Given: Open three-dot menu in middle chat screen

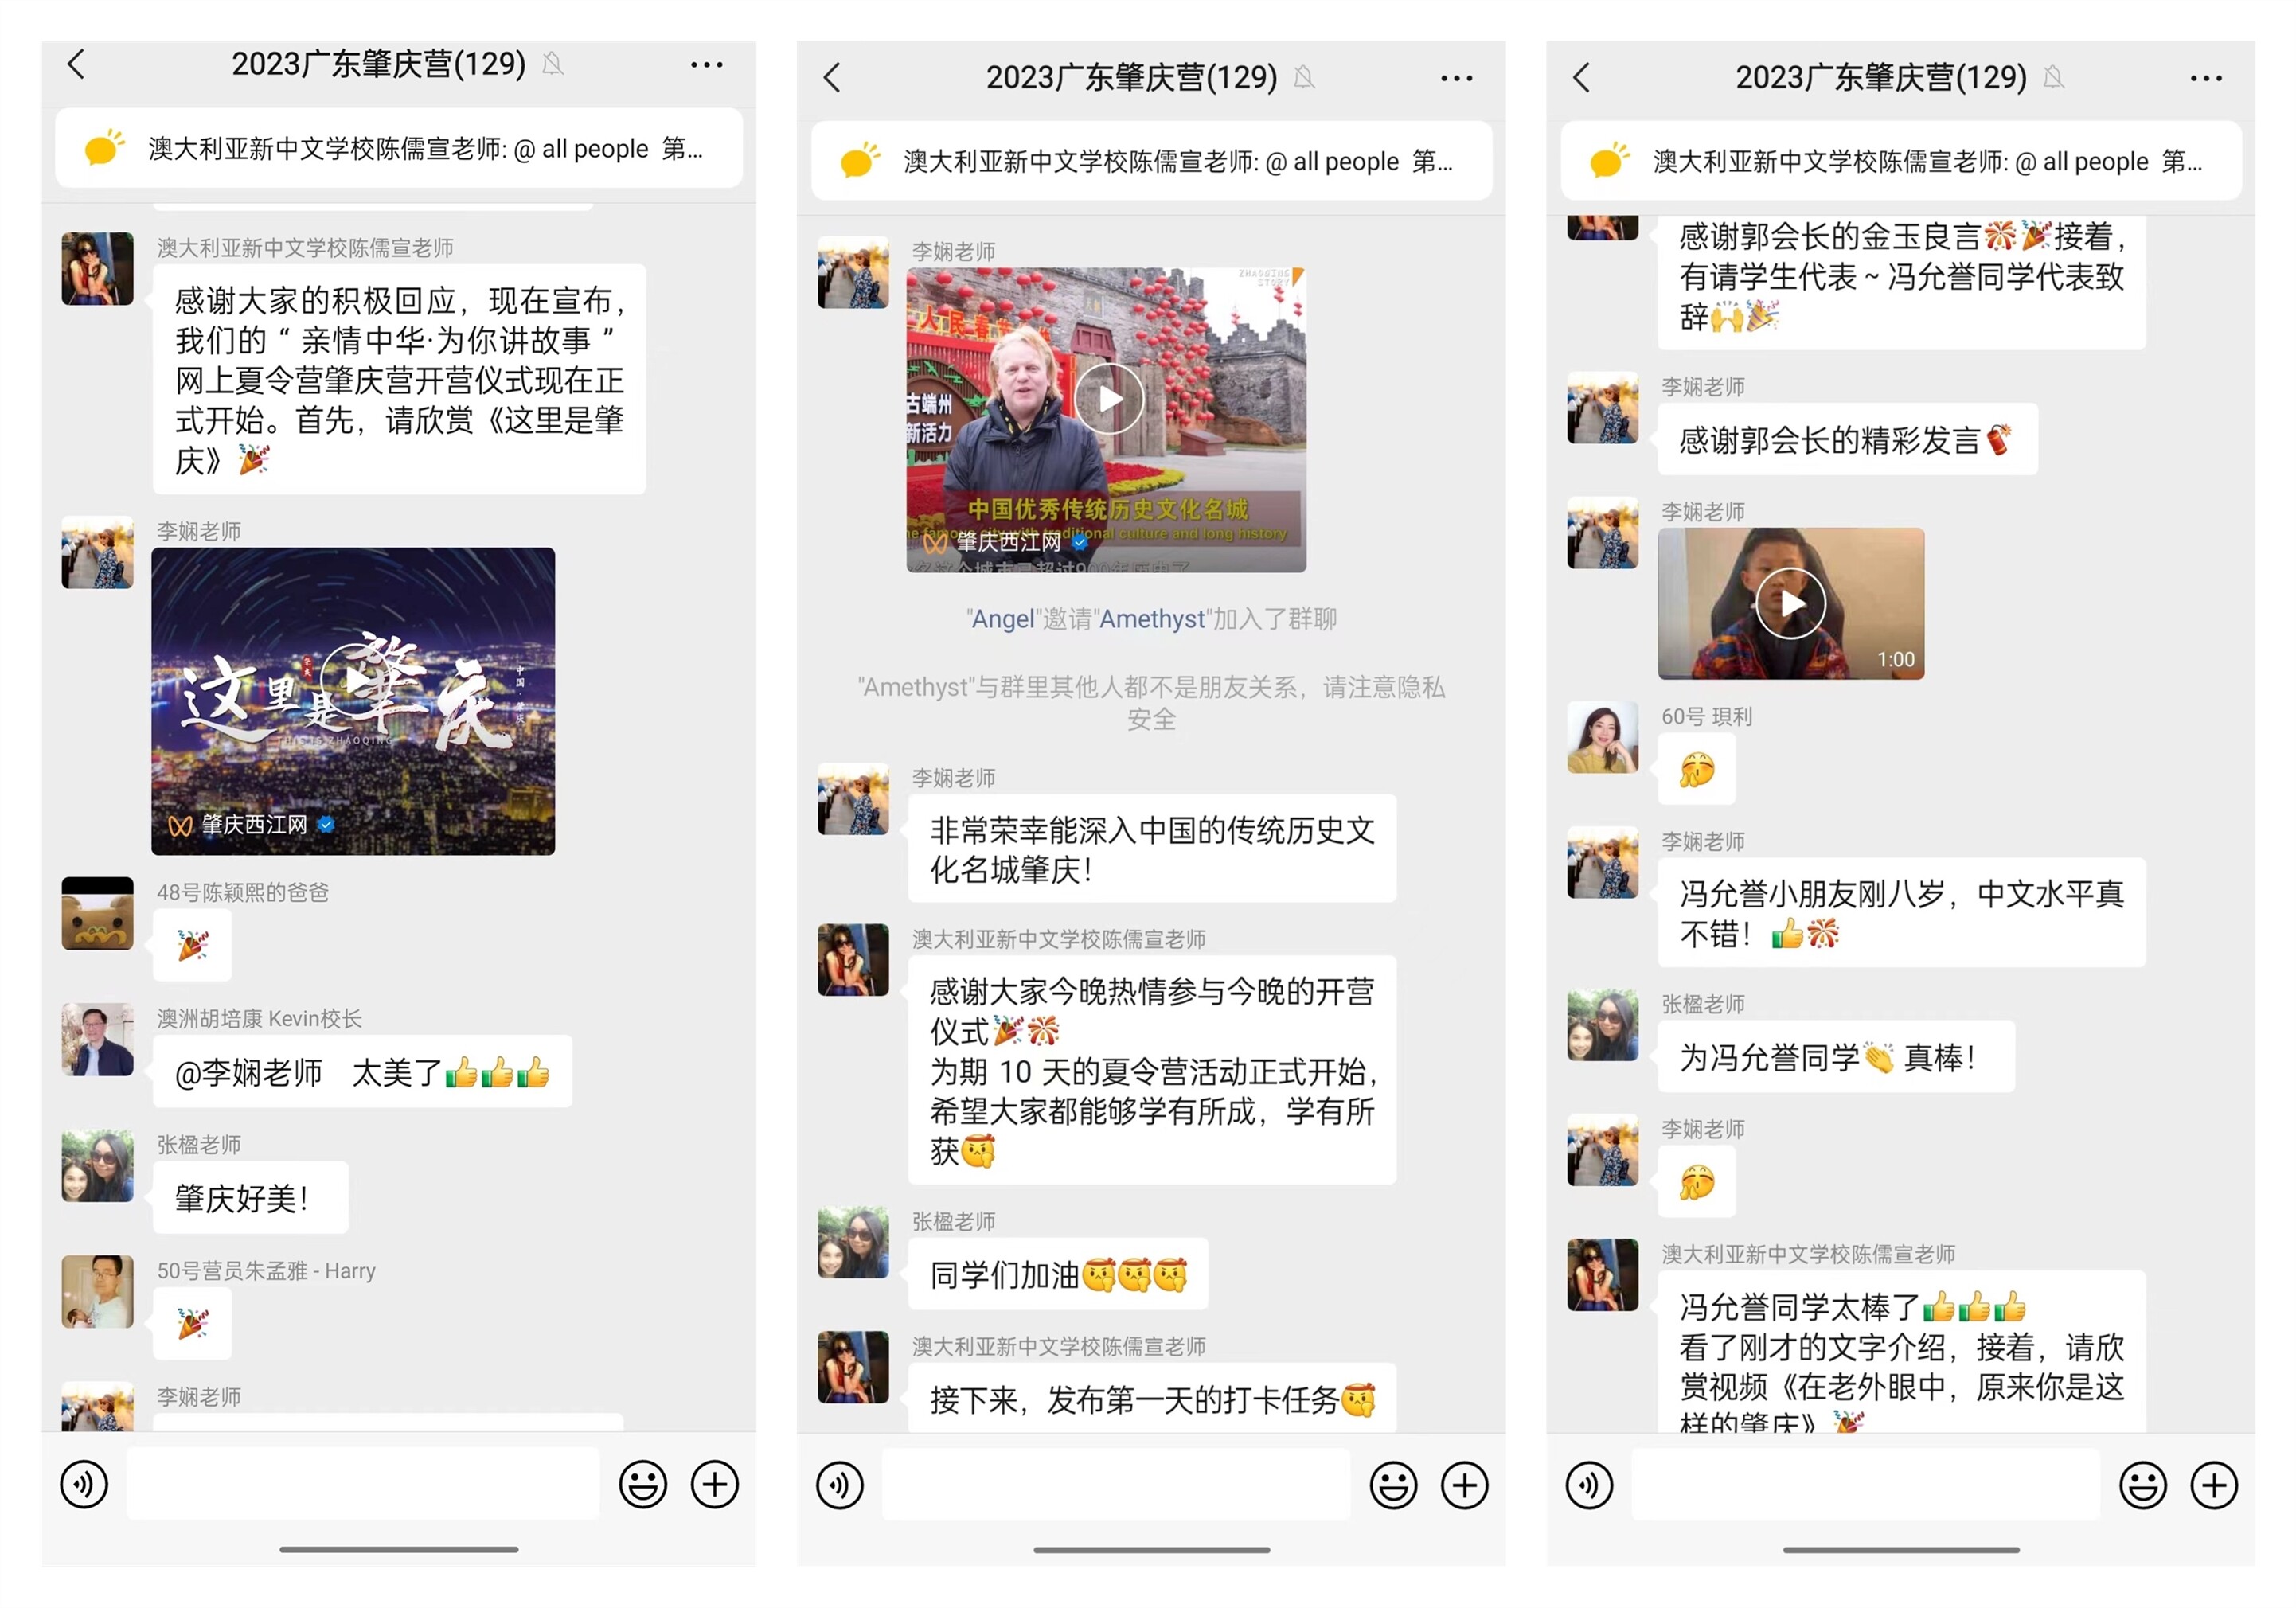Looking at the screenshot, I should (1457, 78).
